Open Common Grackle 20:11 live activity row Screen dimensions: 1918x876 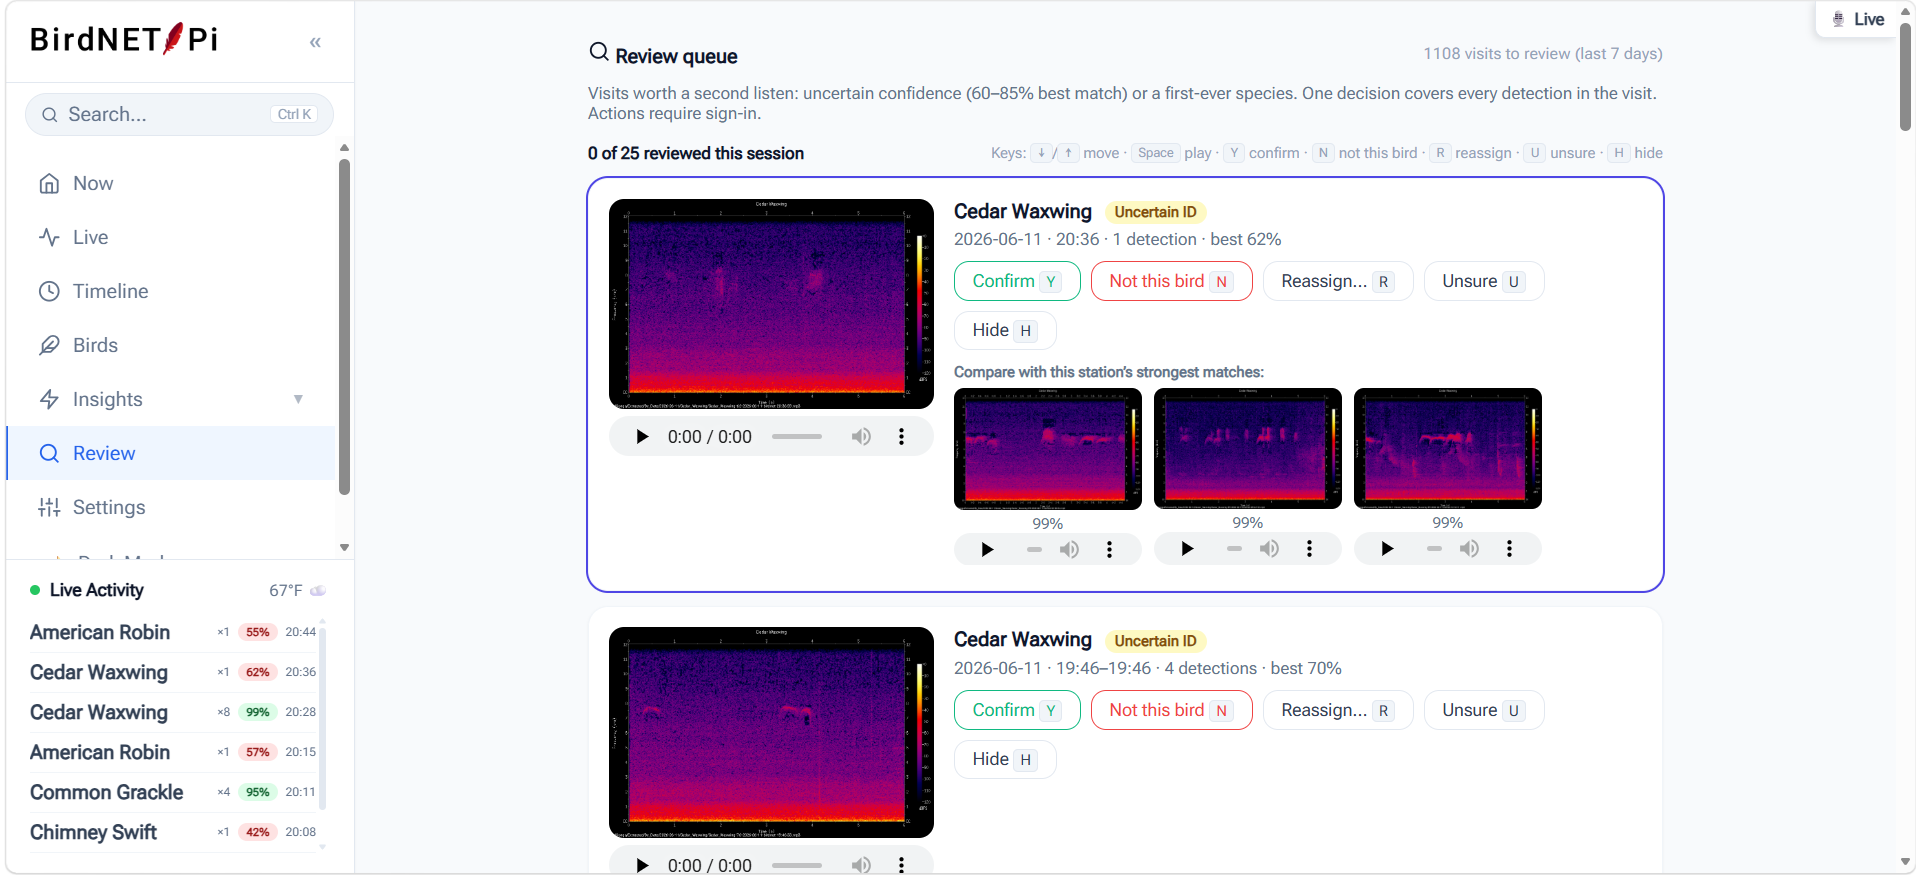point(173,792)
